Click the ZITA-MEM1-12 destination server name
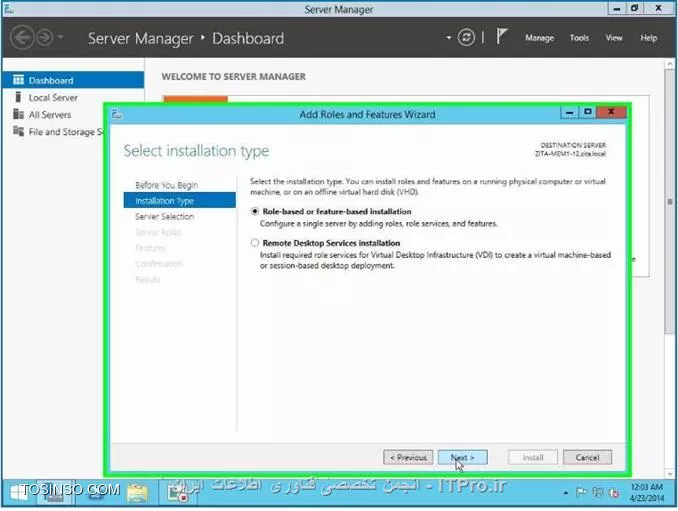 pos(570,154)
